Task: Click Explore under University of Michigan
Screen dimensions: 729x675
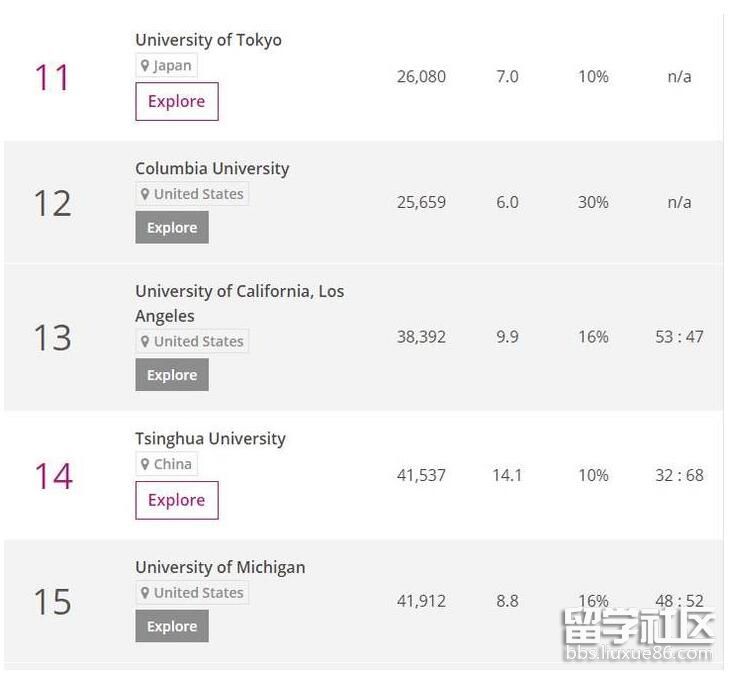Action: pos(172,626)
